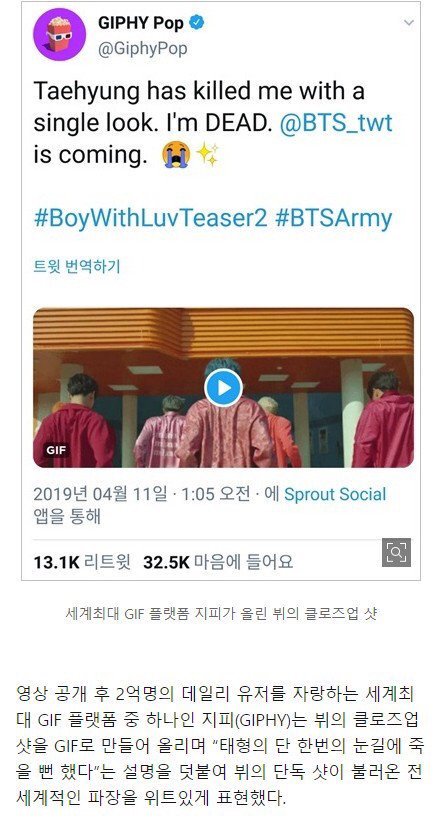Click the GIPHY Pop profile avatar
This screenshot has height=827, width=441.
click(60, 35)
